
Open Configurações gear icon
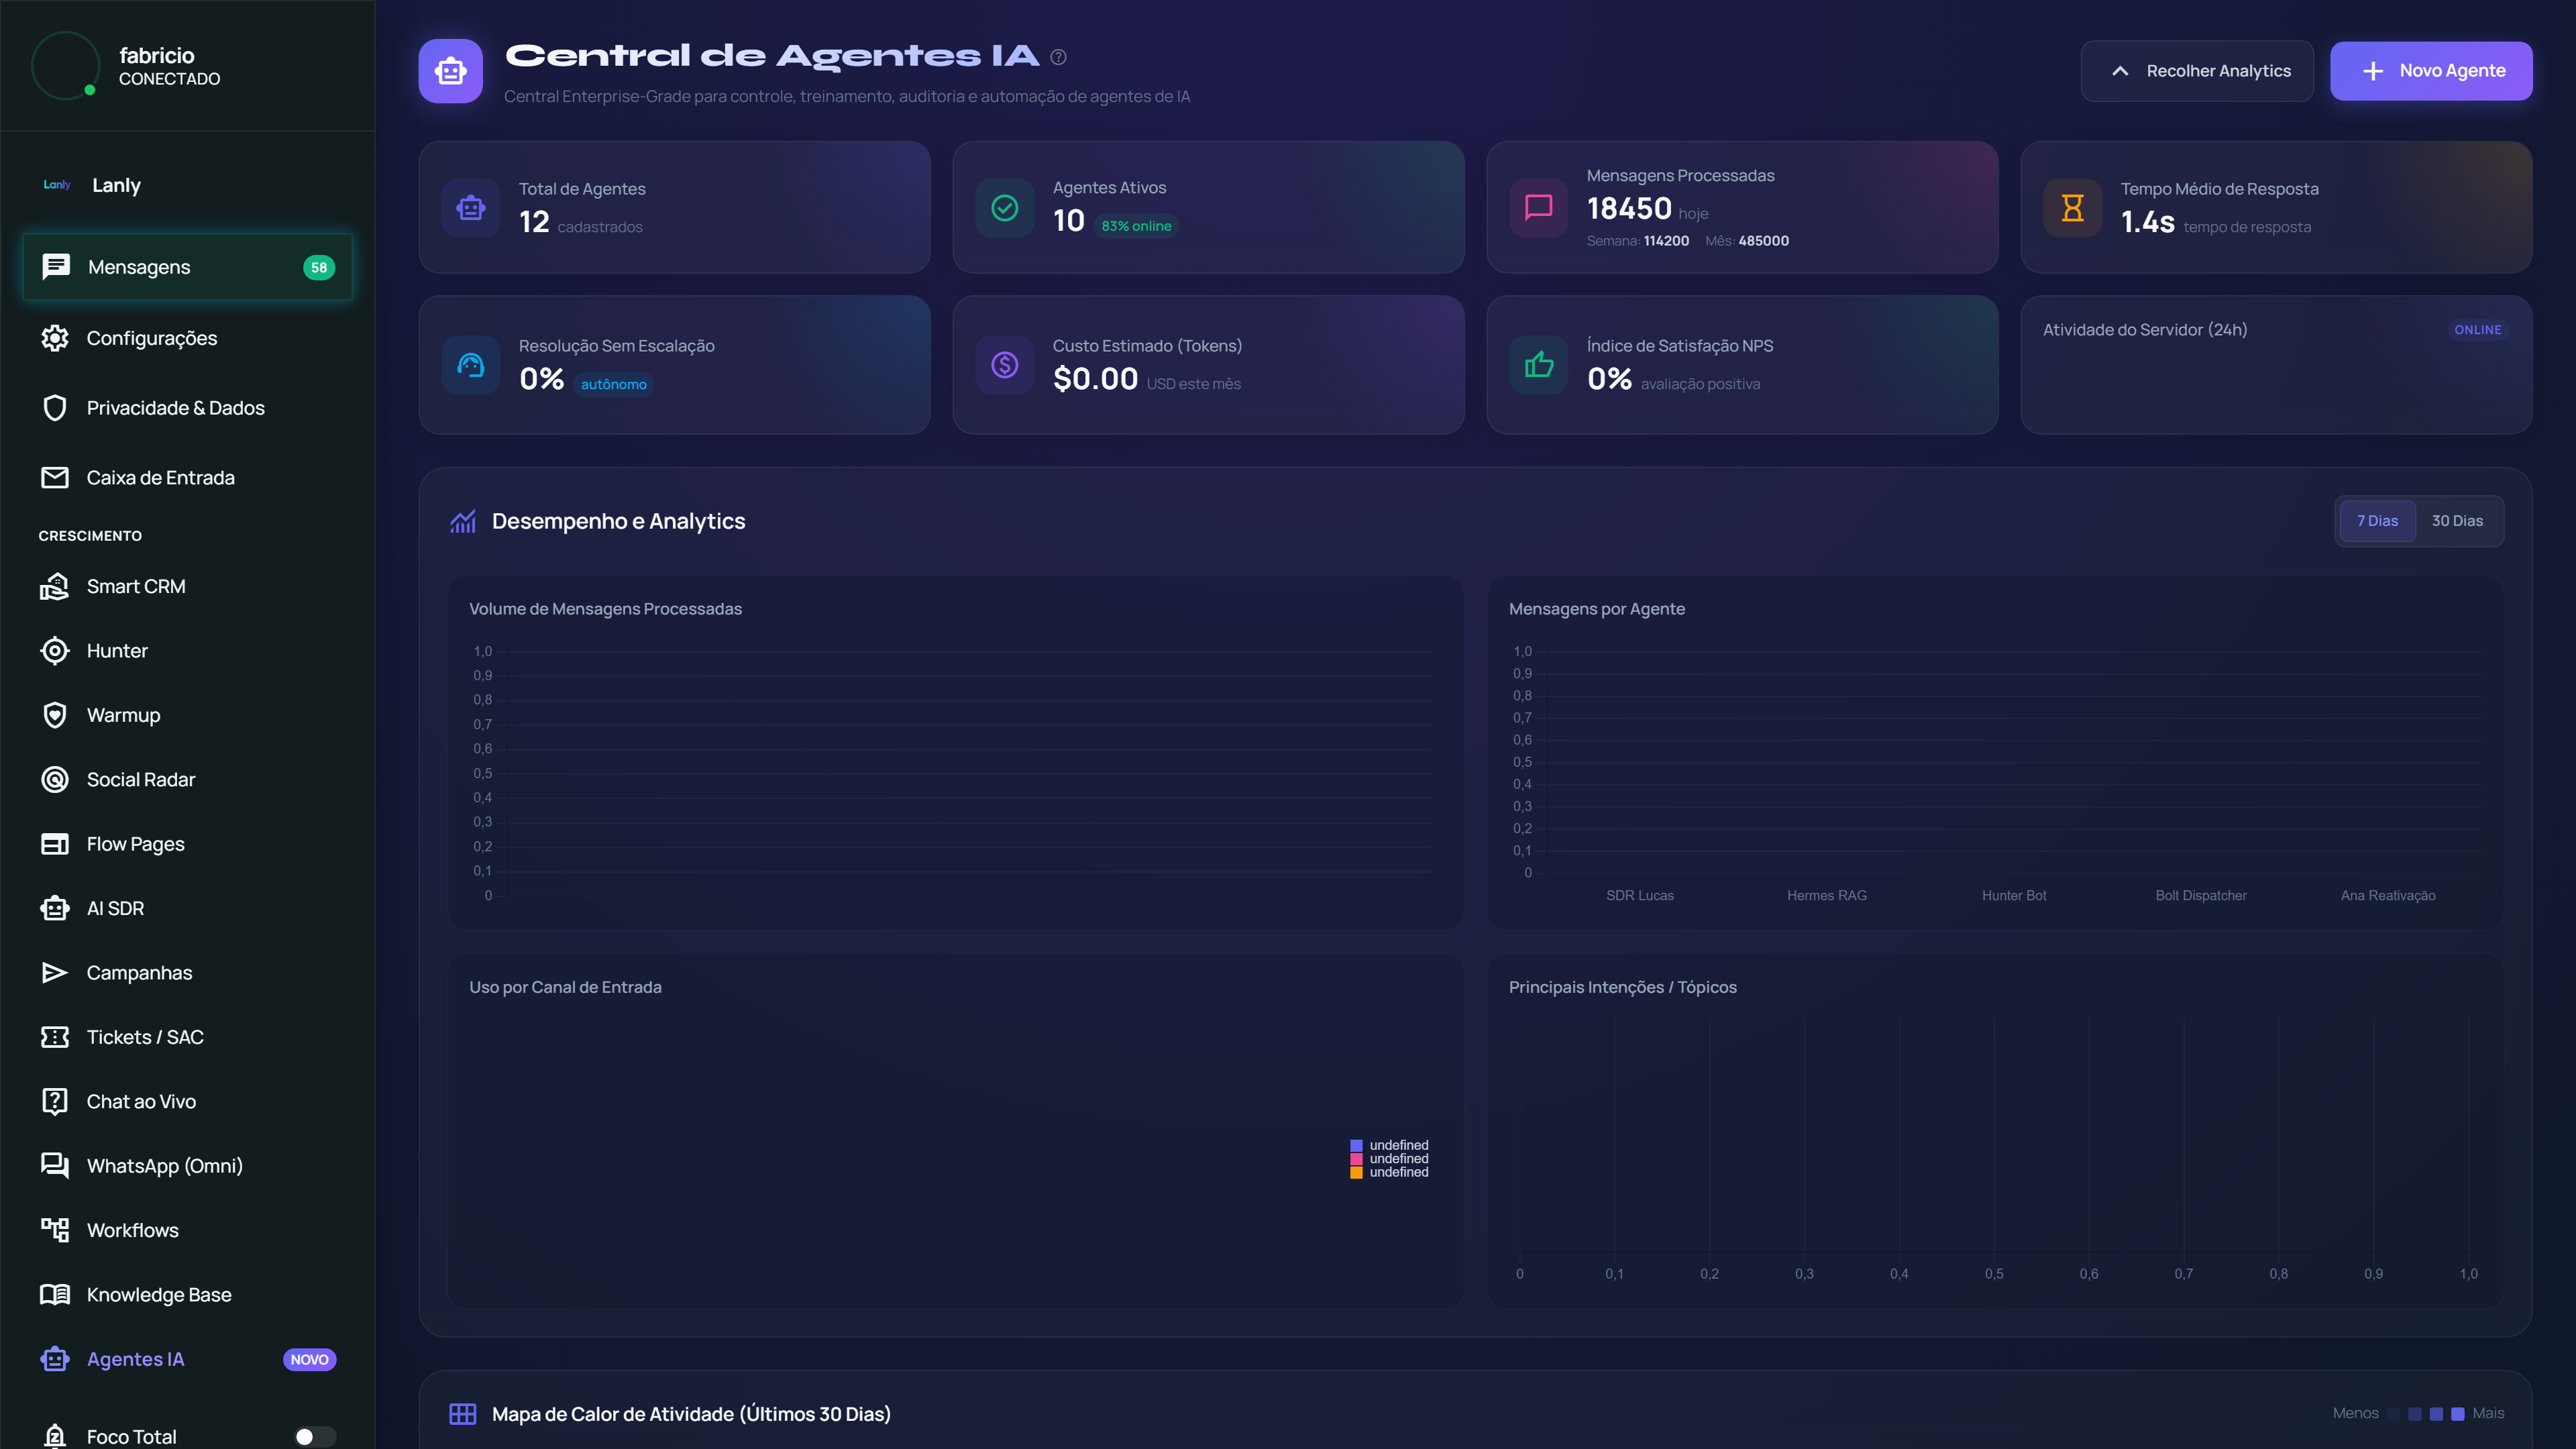point(55,338)
